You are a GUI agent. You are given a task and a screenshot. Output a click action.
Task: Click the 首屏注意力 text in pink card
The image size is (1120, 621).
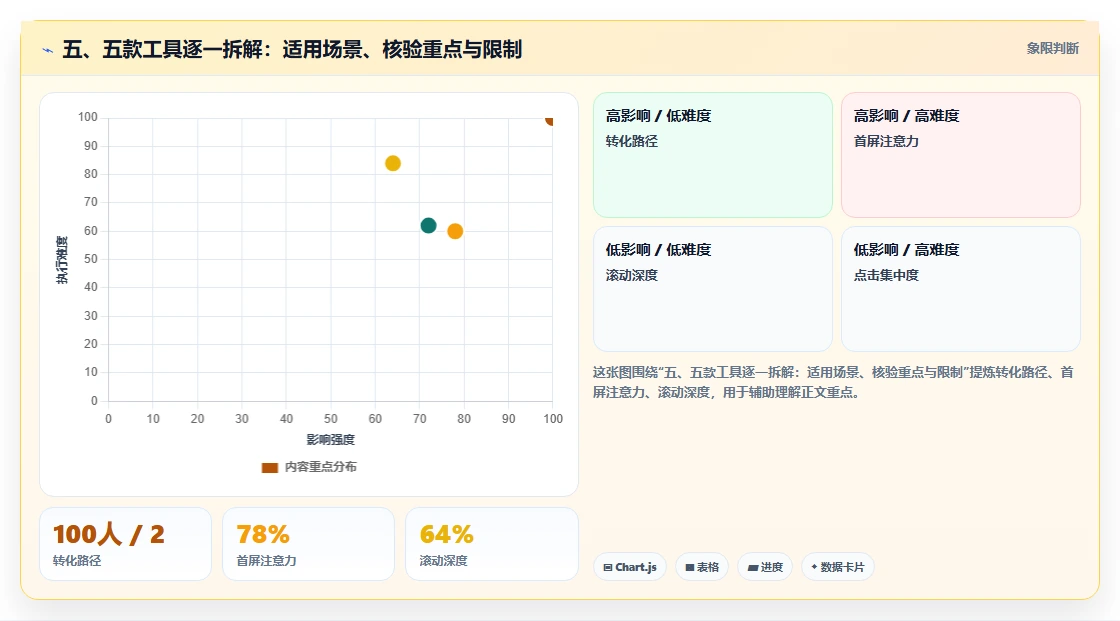(886, 141)
